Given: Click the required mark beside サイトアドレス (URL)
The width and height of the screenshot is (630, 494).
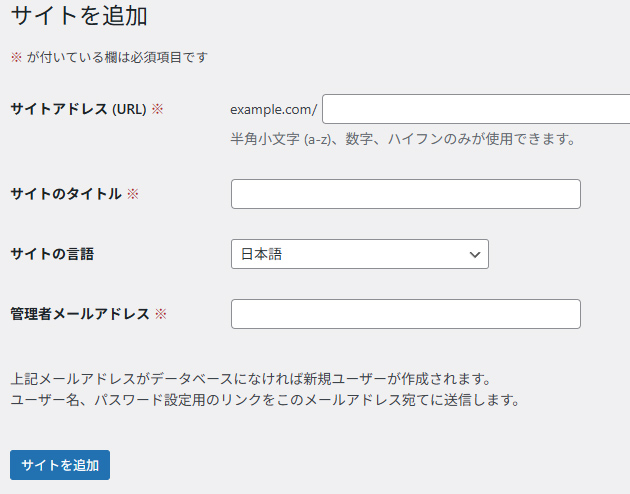Looking at the screenshot, I should 157,109.
